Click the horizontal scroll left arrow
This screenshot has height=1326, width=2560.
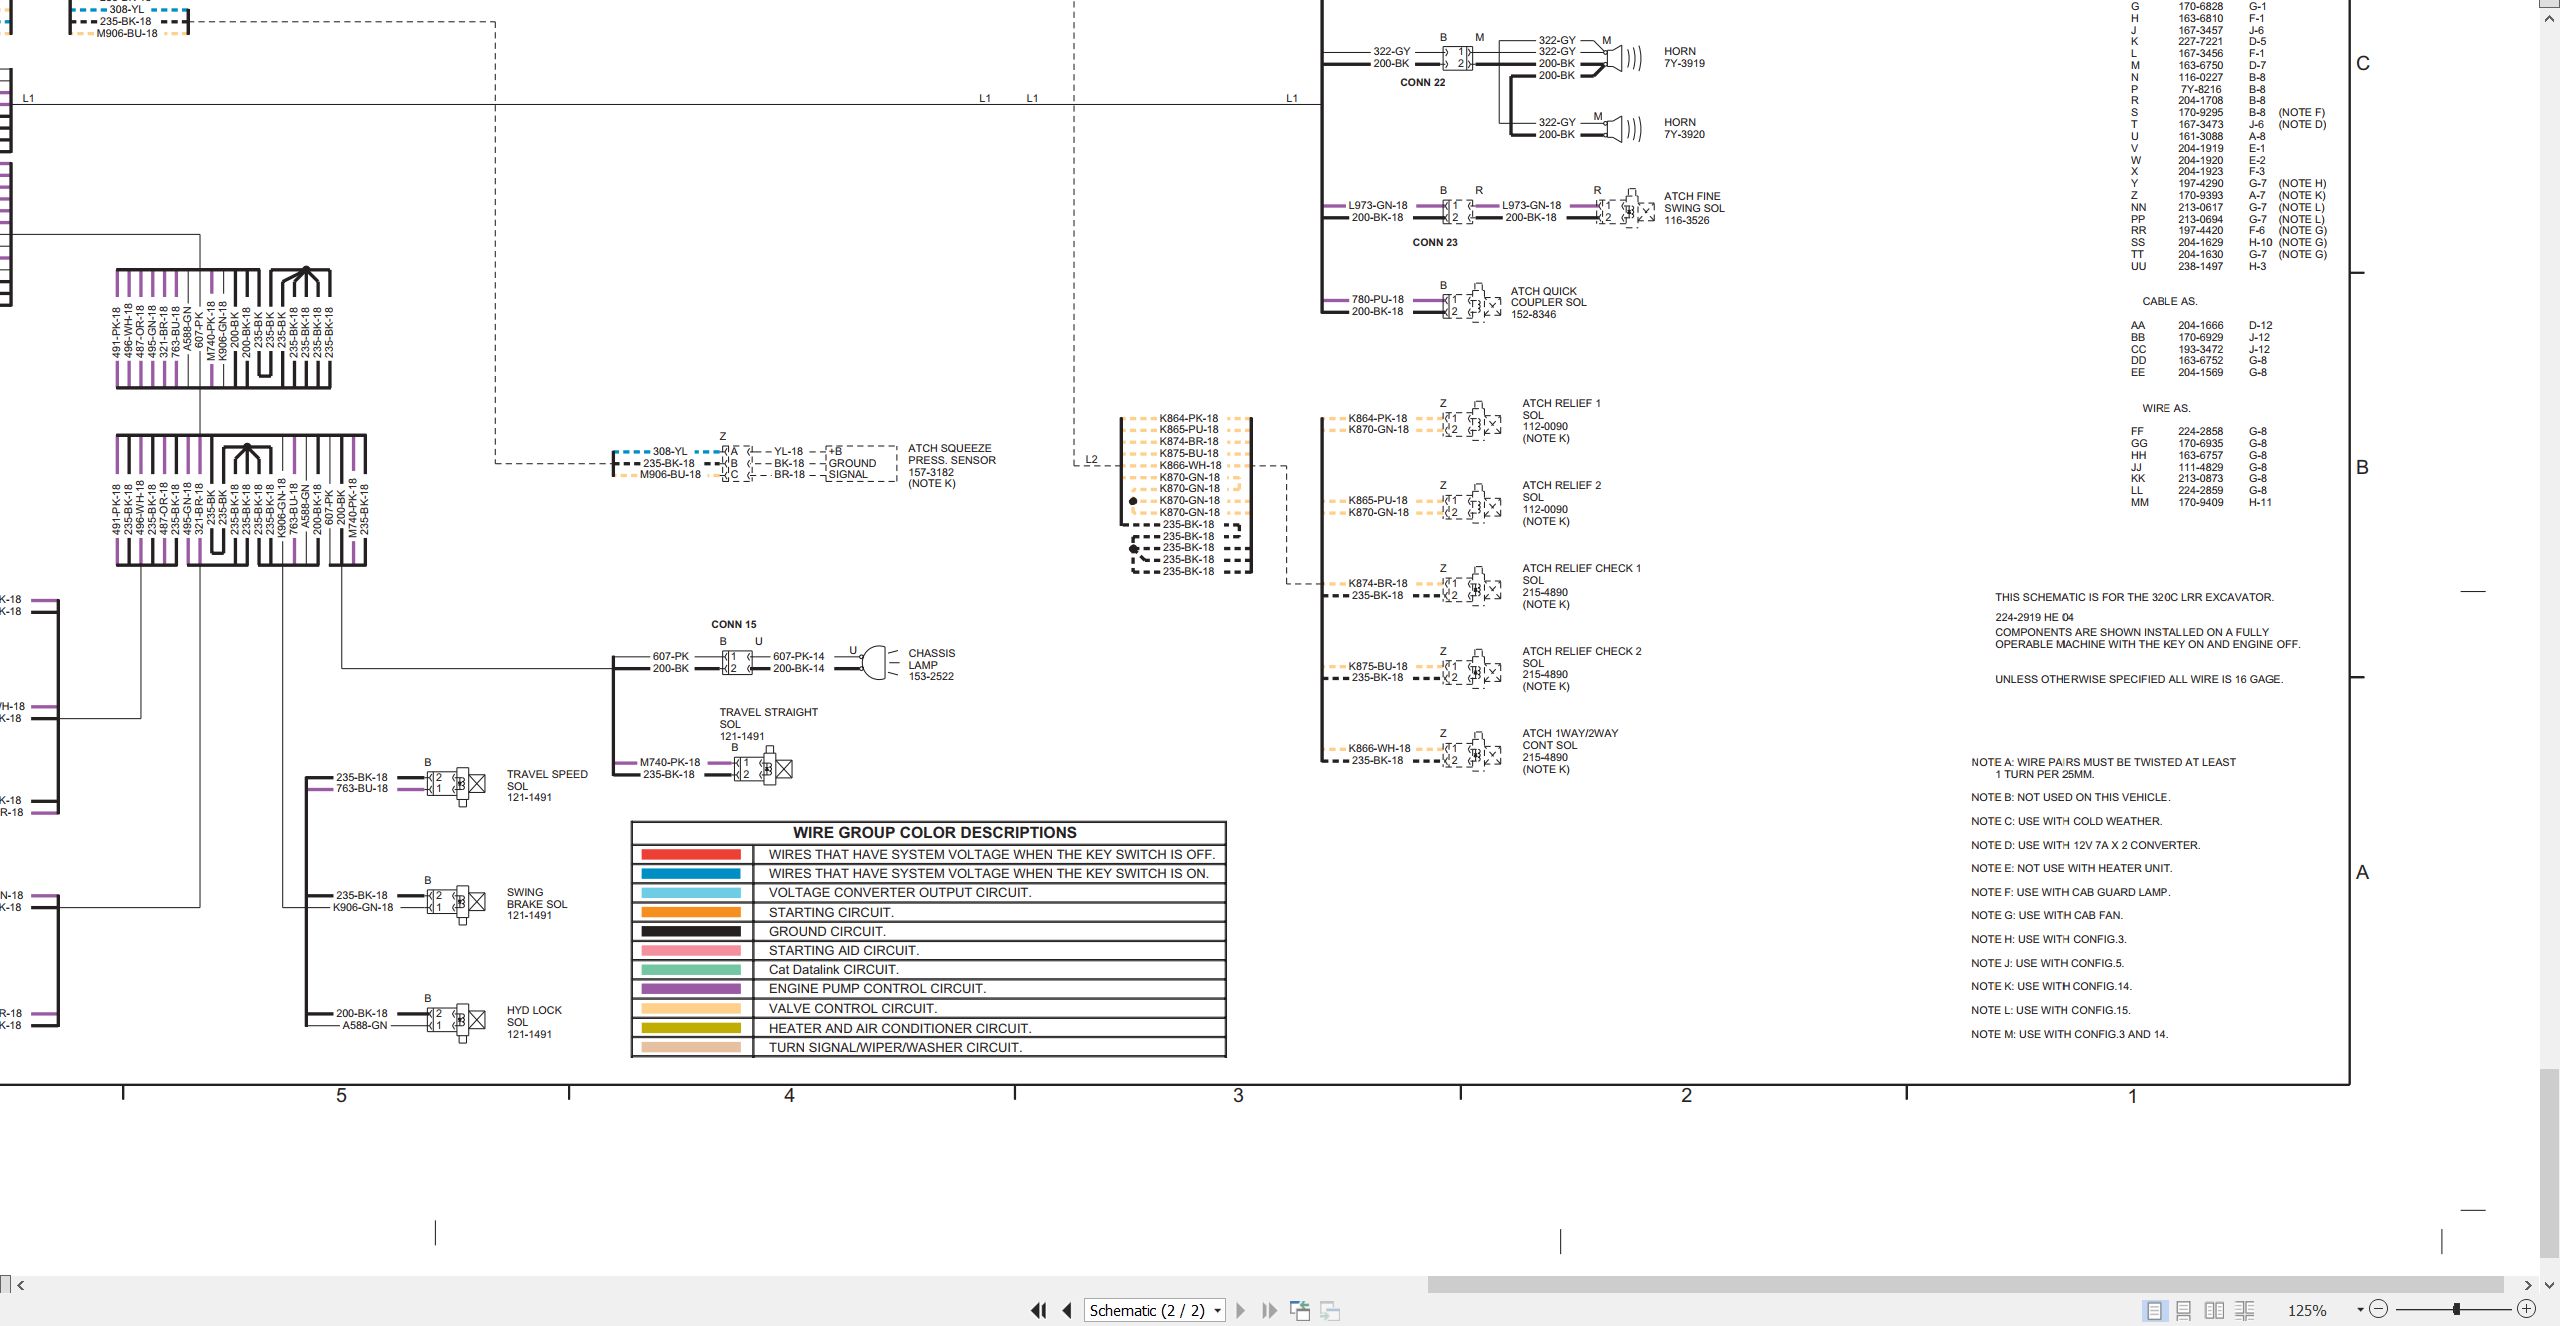20,1285
